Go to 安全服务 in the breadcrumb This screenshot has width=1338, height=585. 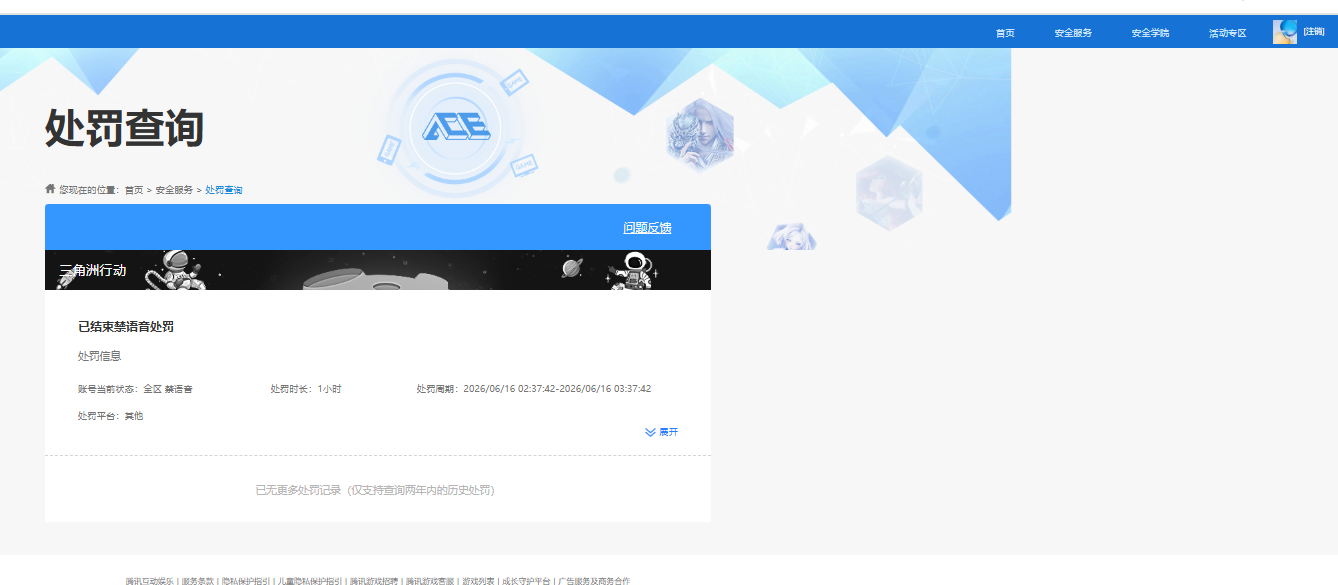[174, 190]
